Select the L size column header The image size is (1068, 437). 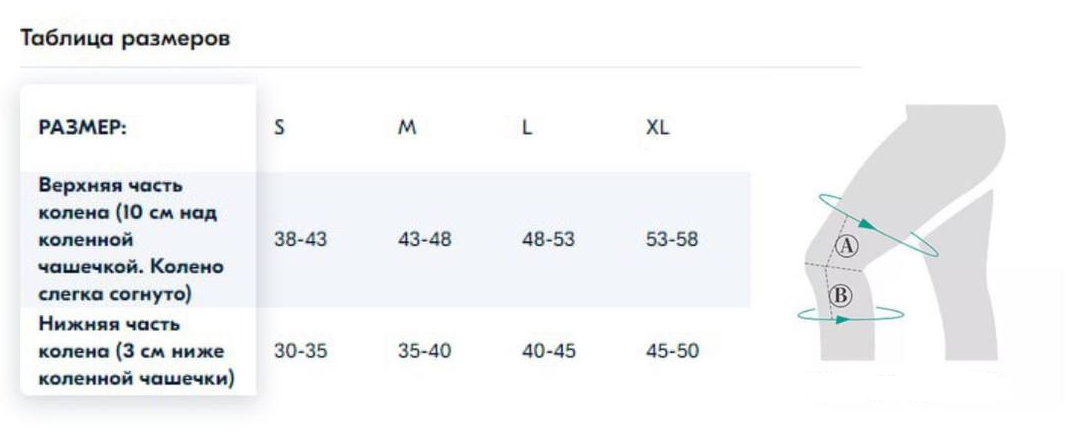pos(527,127)
